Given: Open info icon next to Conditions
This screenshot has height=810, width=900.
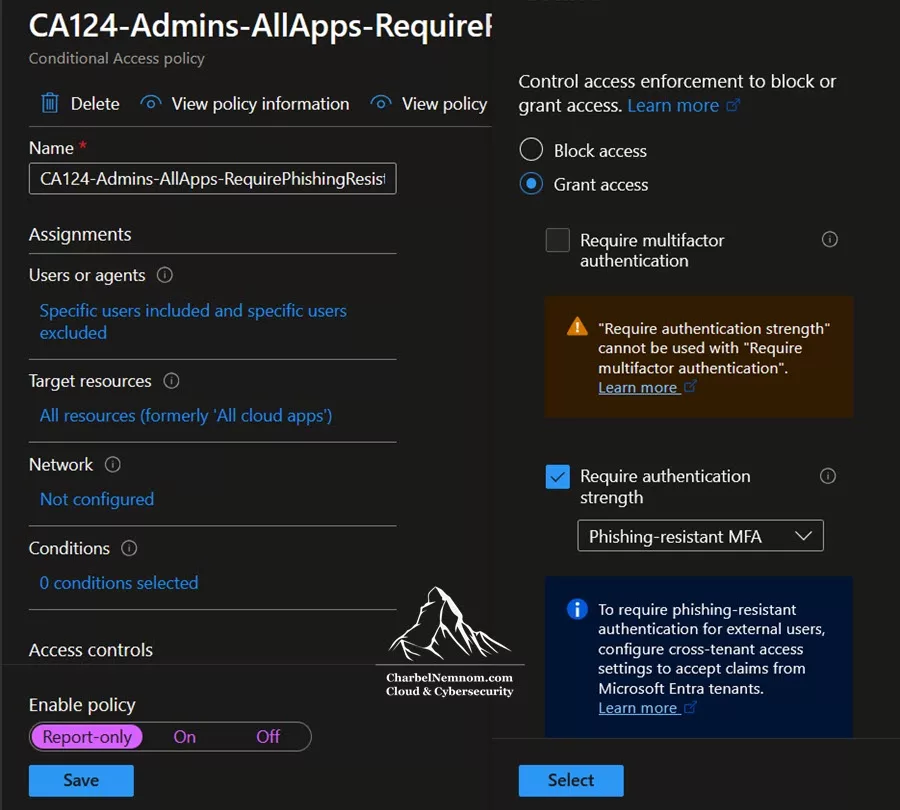Looking at the screenshot, I should (129, 548).
